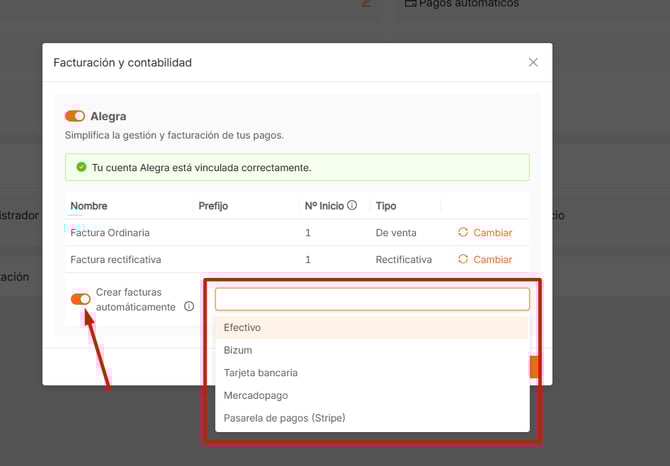This screenshot has width=670, height=466.
Task: Click refresh icon on Factura Ordinaria row
Action: (462, 233)
